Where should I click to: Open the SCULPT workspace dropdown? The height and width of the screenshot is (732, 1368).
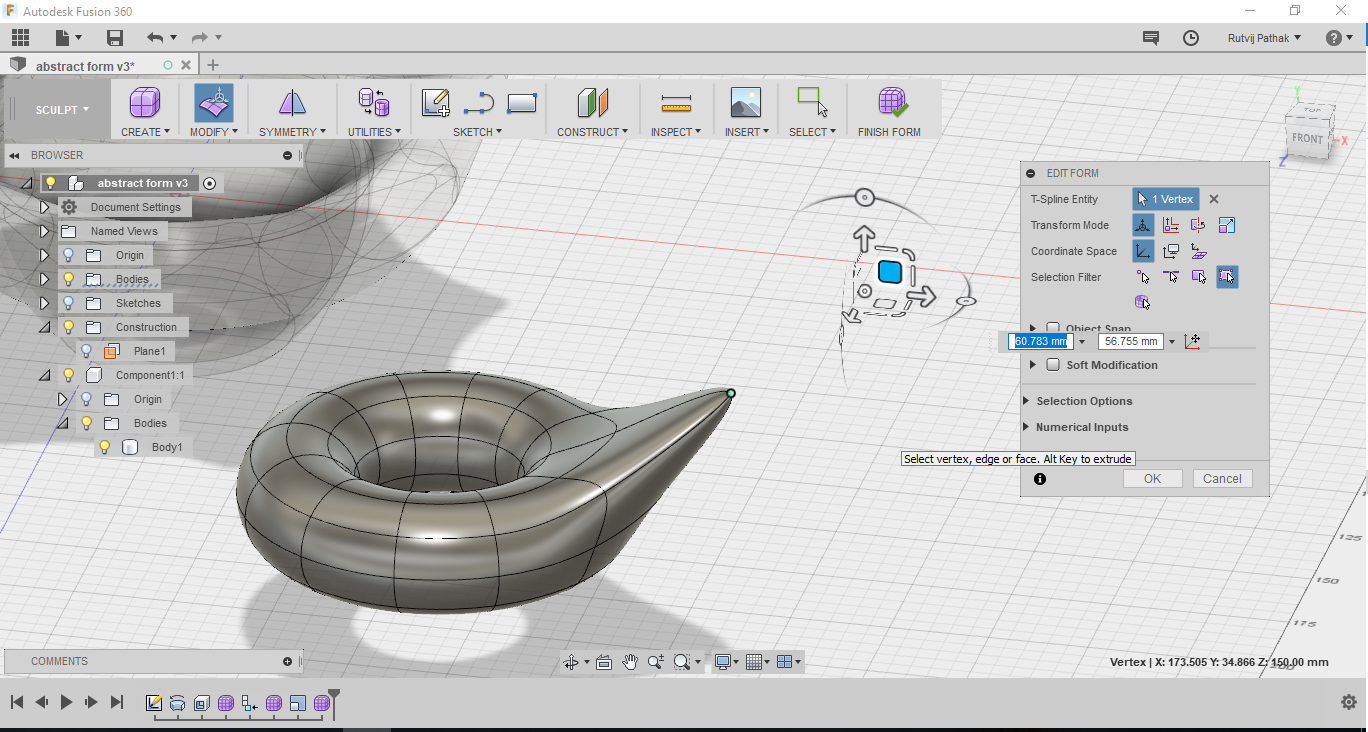tap(62, 110)
